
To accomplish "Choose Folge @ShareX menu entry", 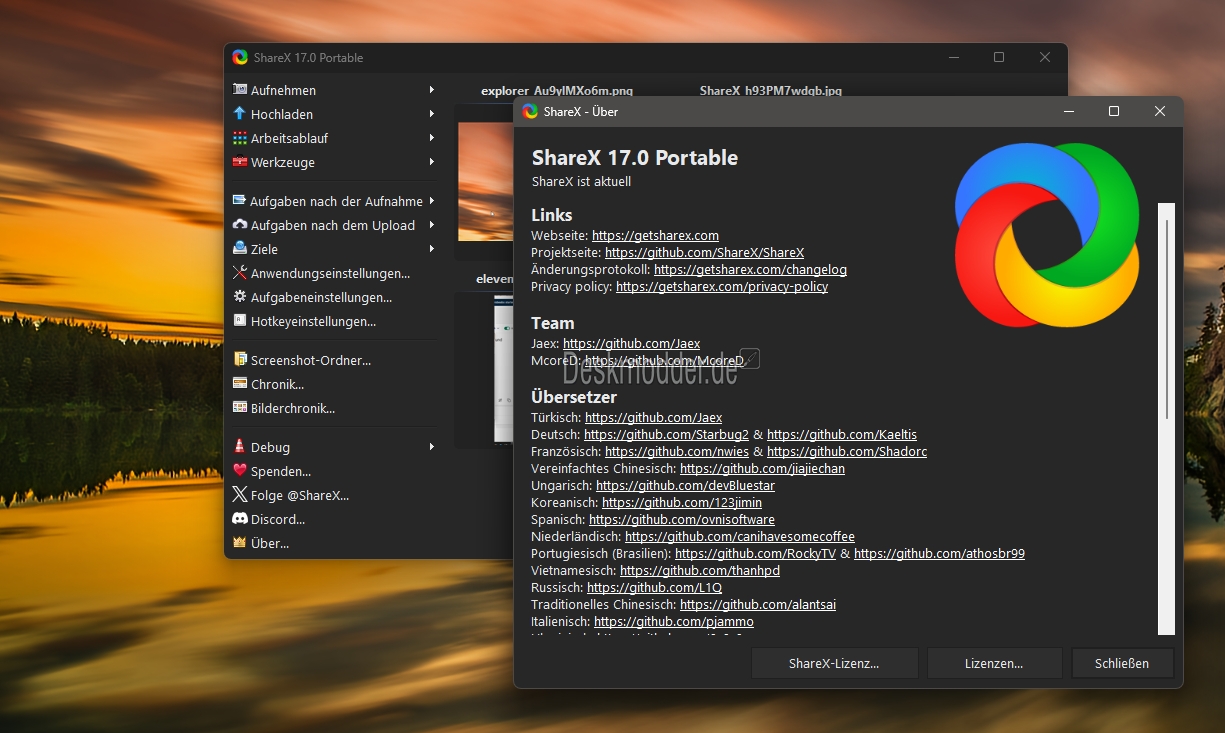I will pyautogui.click(x=300, y=495).
